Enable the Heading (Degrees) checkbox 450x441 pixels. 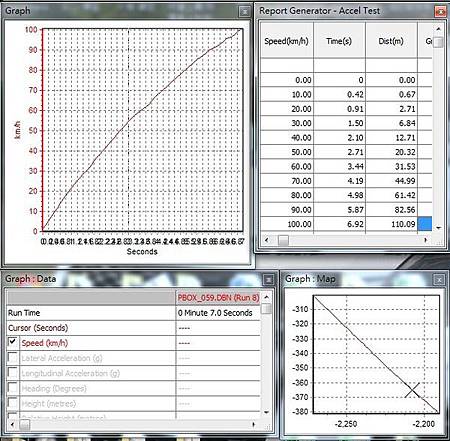tap(13, 388)
